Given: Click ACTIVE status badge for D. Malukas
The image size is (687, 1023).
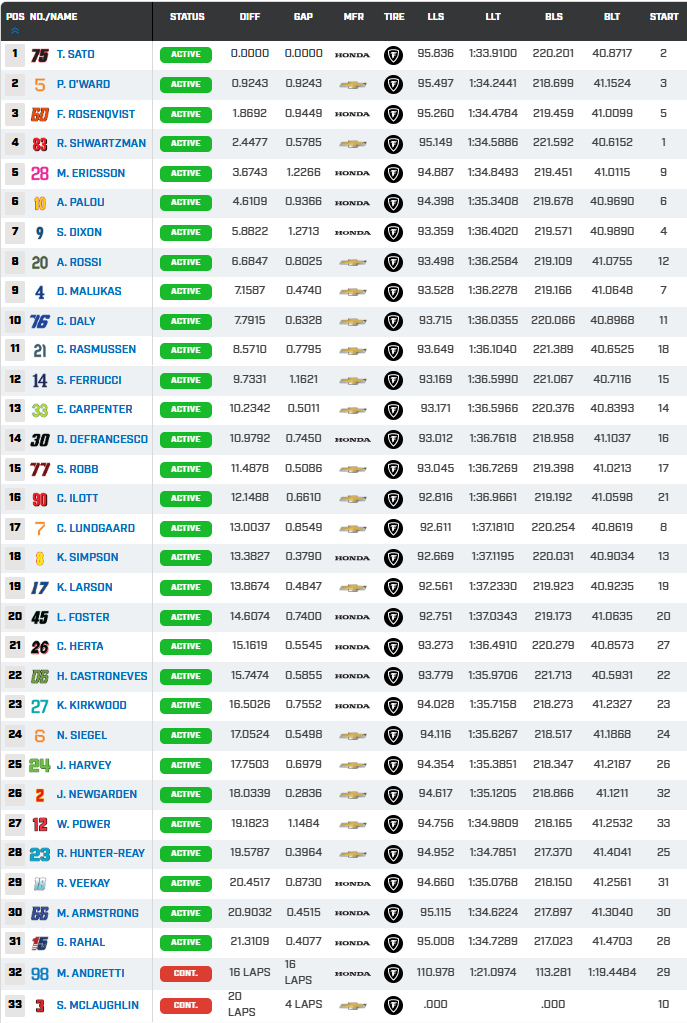Looking at the screenshot, I should pyautogui.click(x=186, y=292).
